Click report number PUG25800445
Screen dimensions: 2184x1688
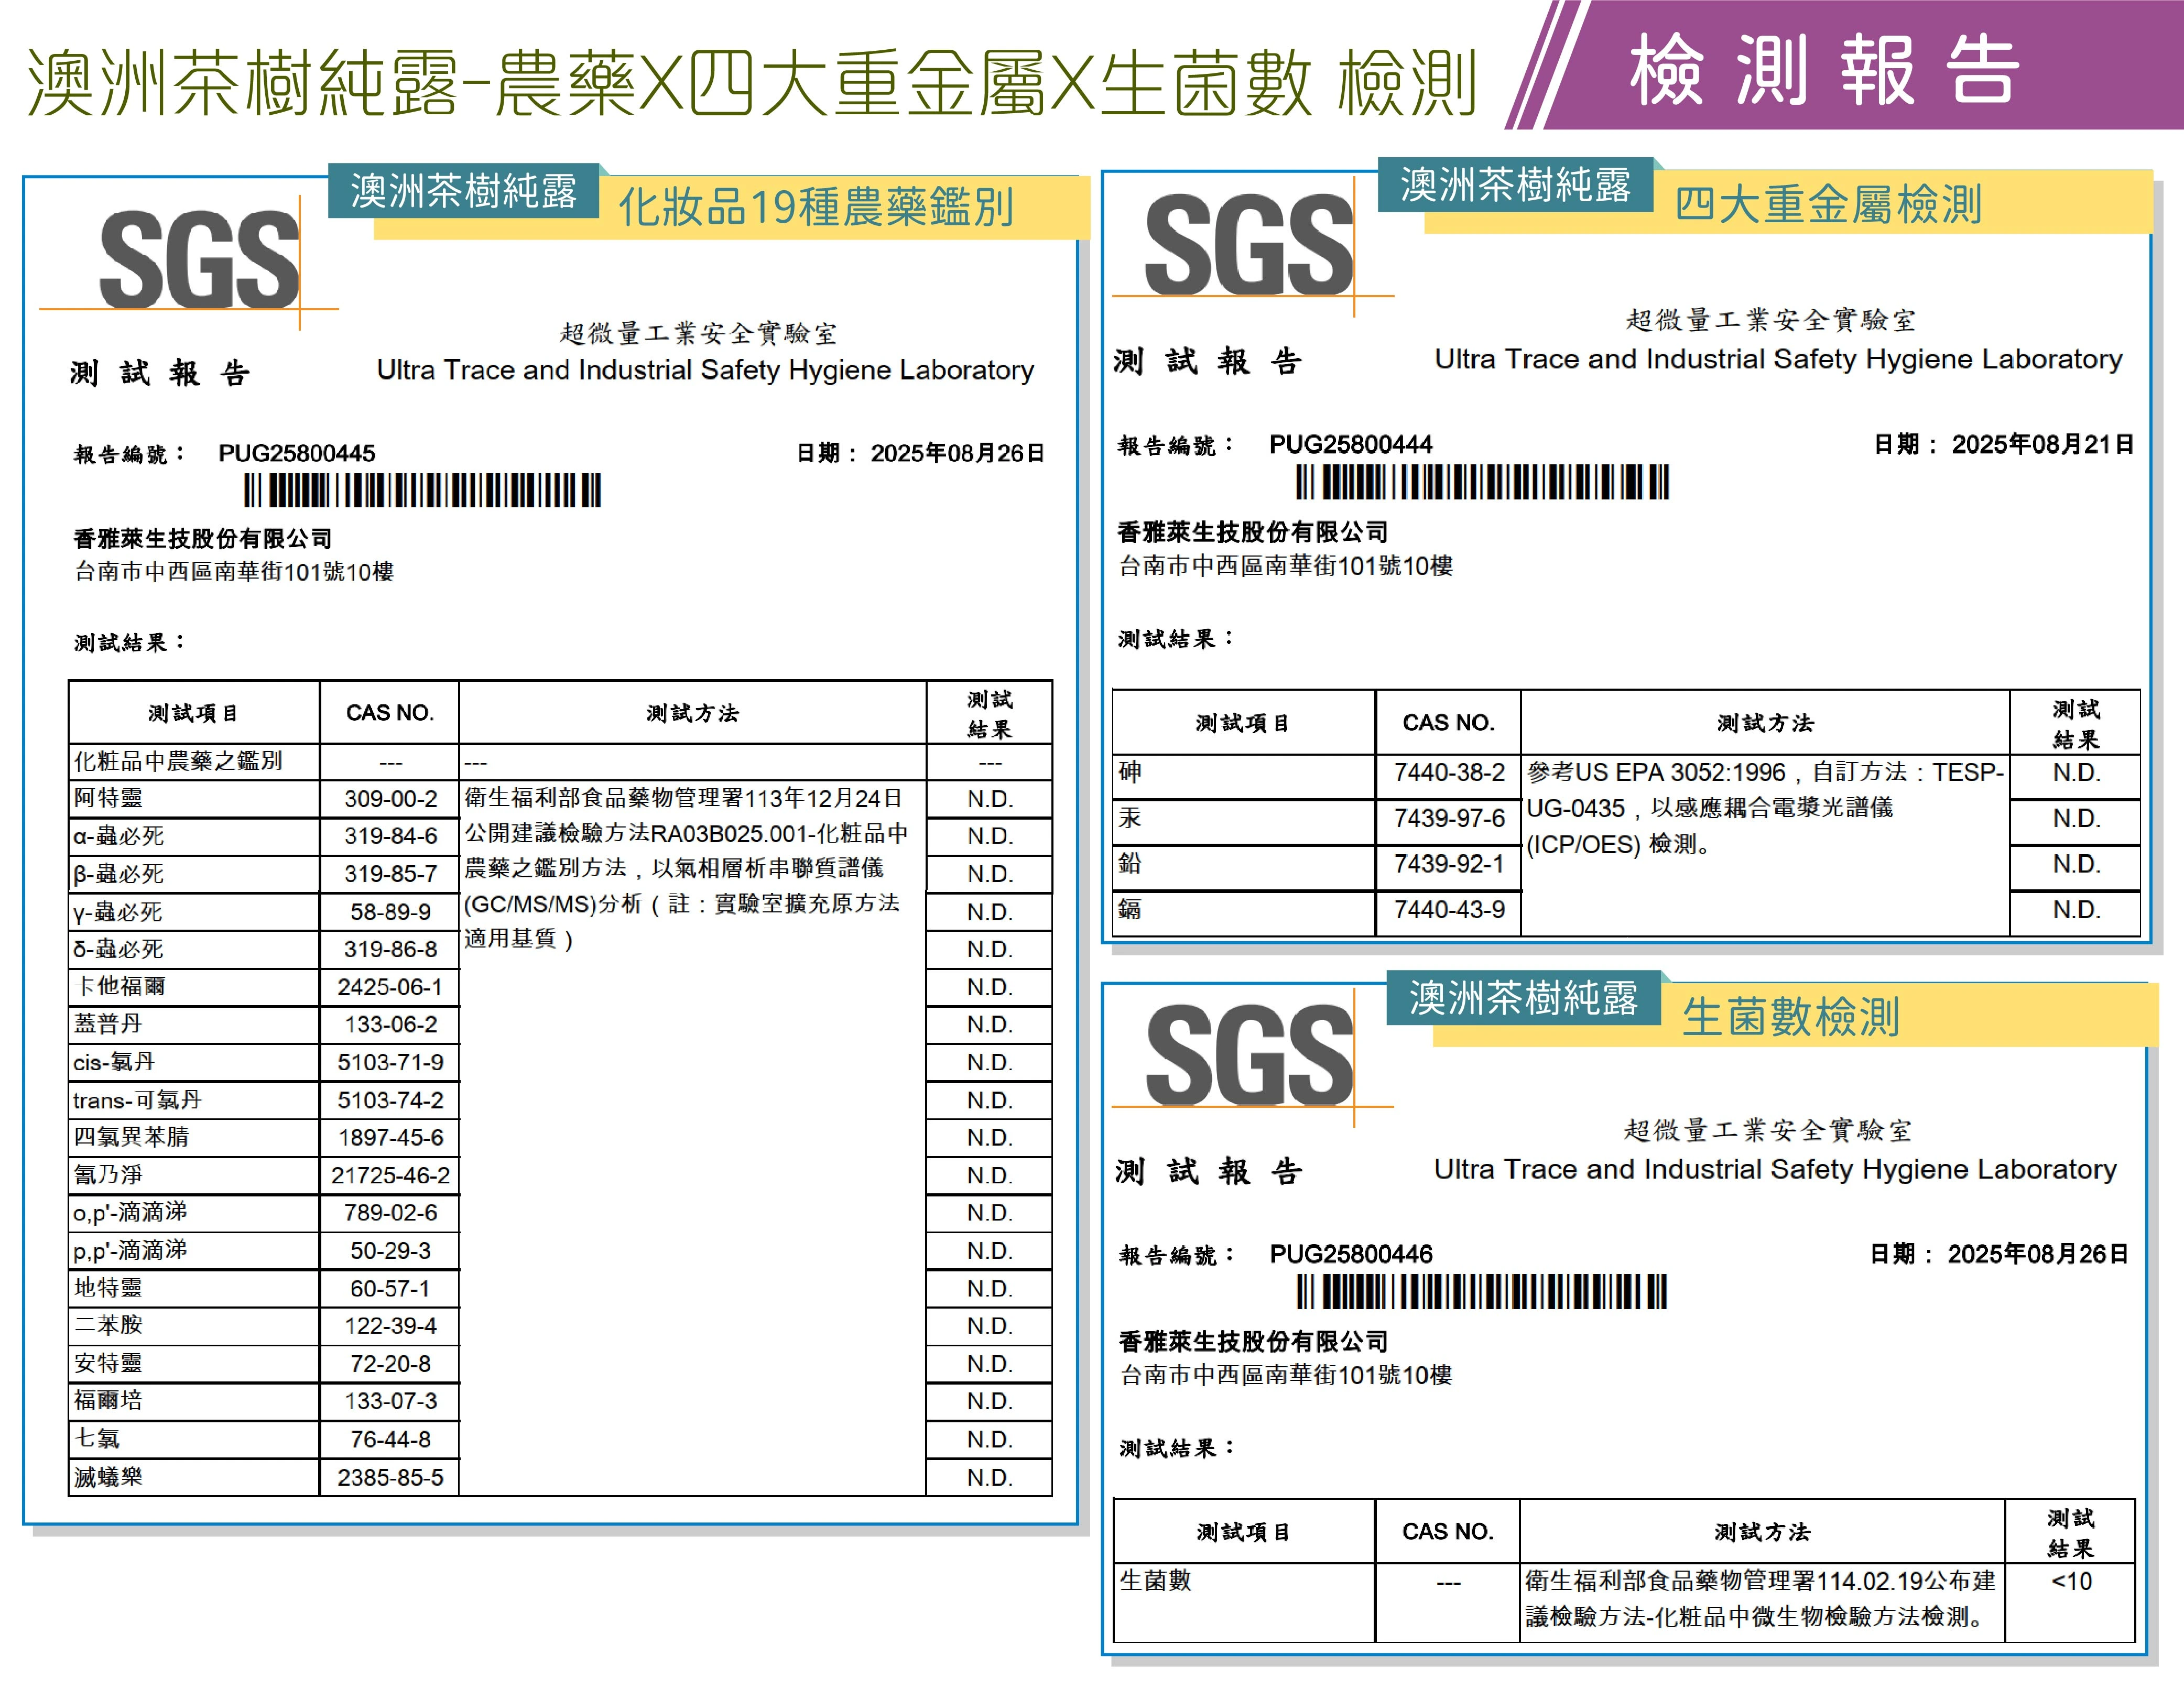click(x=296, y=453)
